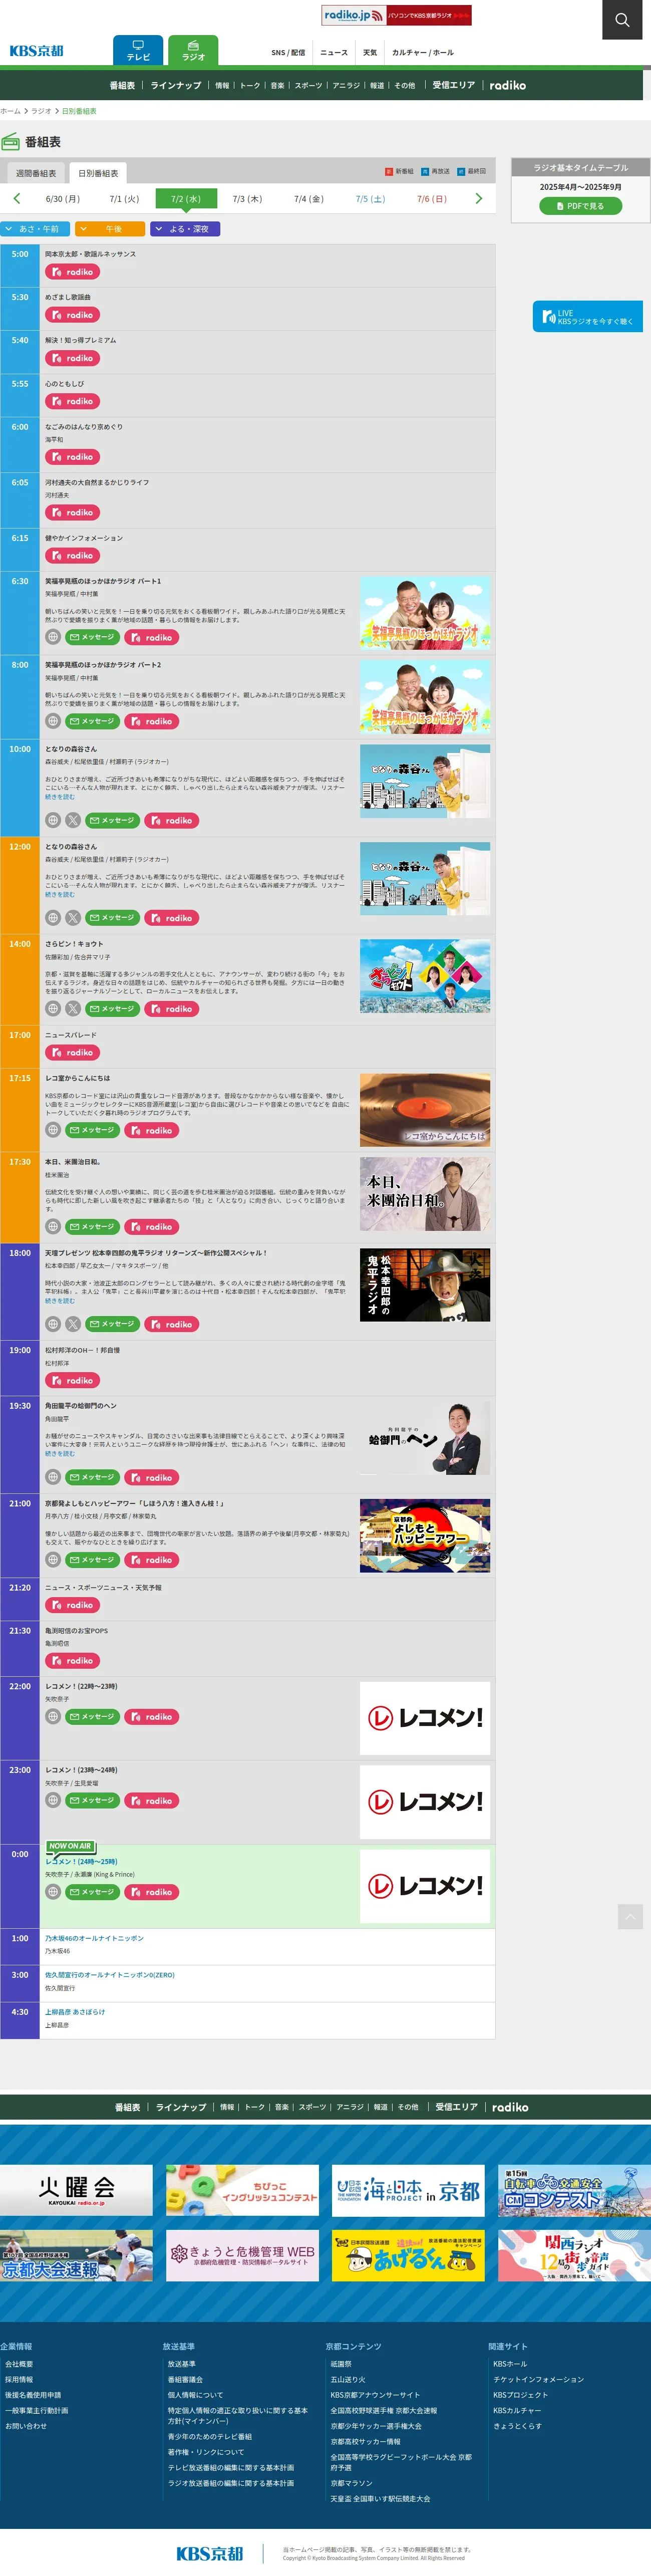Listen live via KBSラジオを今すぐ聴く
Viewport: 651px width, 2576px height.
coord(587,317)
